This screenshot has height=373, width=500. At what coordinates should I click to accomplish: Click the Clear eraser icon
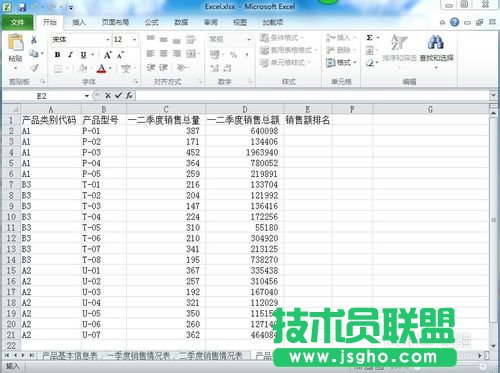369,63
